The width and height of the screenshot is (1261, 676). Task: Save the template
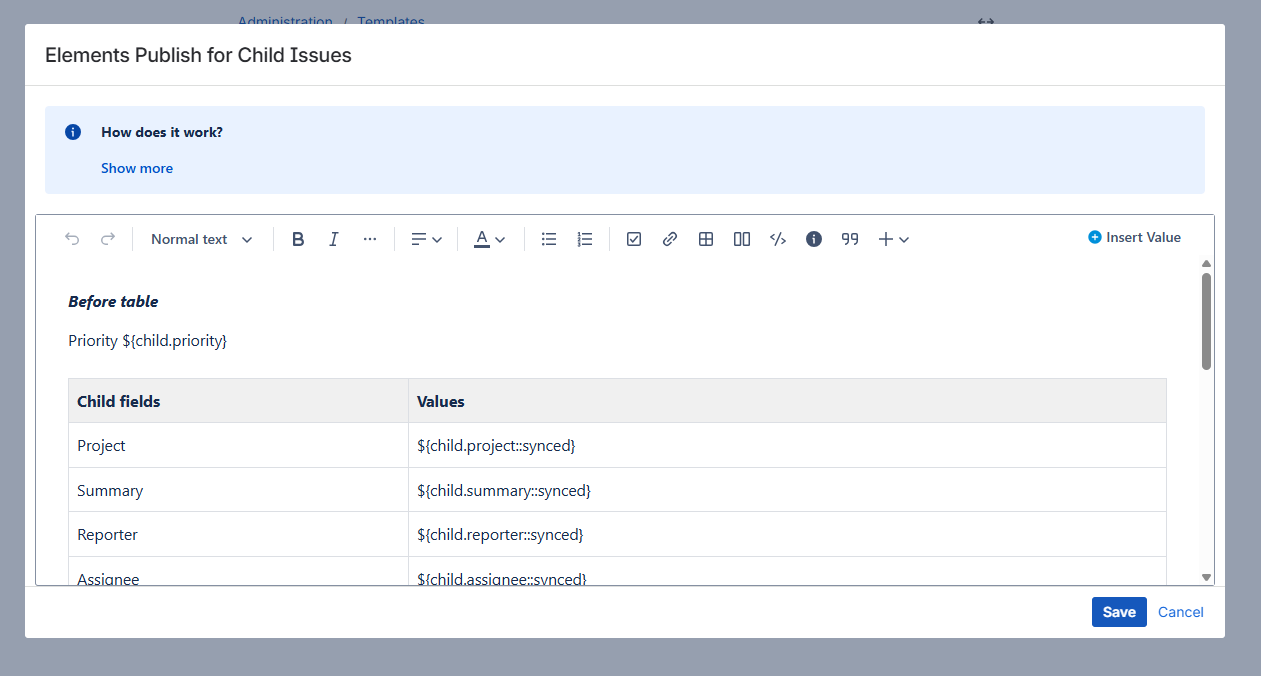[x=1118, y=612]
